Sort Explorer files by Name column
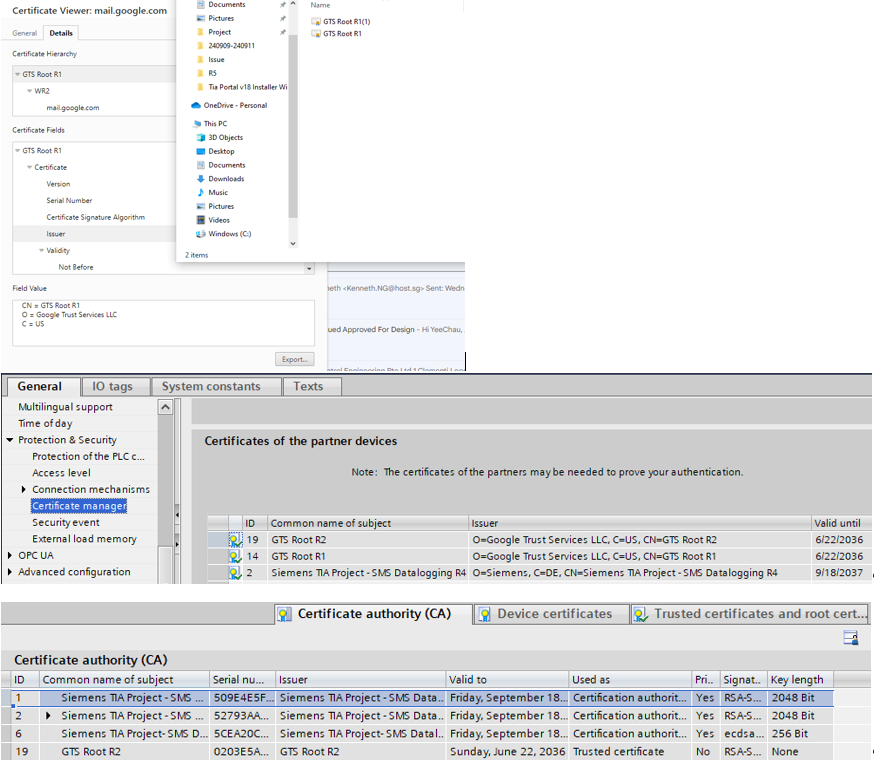Screen dimensions: 874x760 (320, 5)
